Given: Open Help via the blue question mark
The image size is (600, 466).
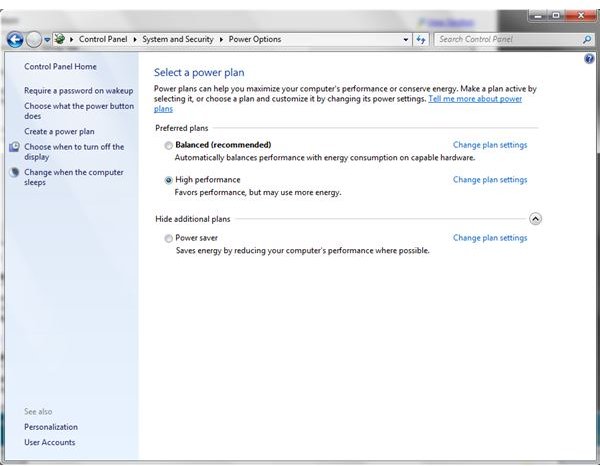Looking at the screenshot, I should [x=589, y=59].
